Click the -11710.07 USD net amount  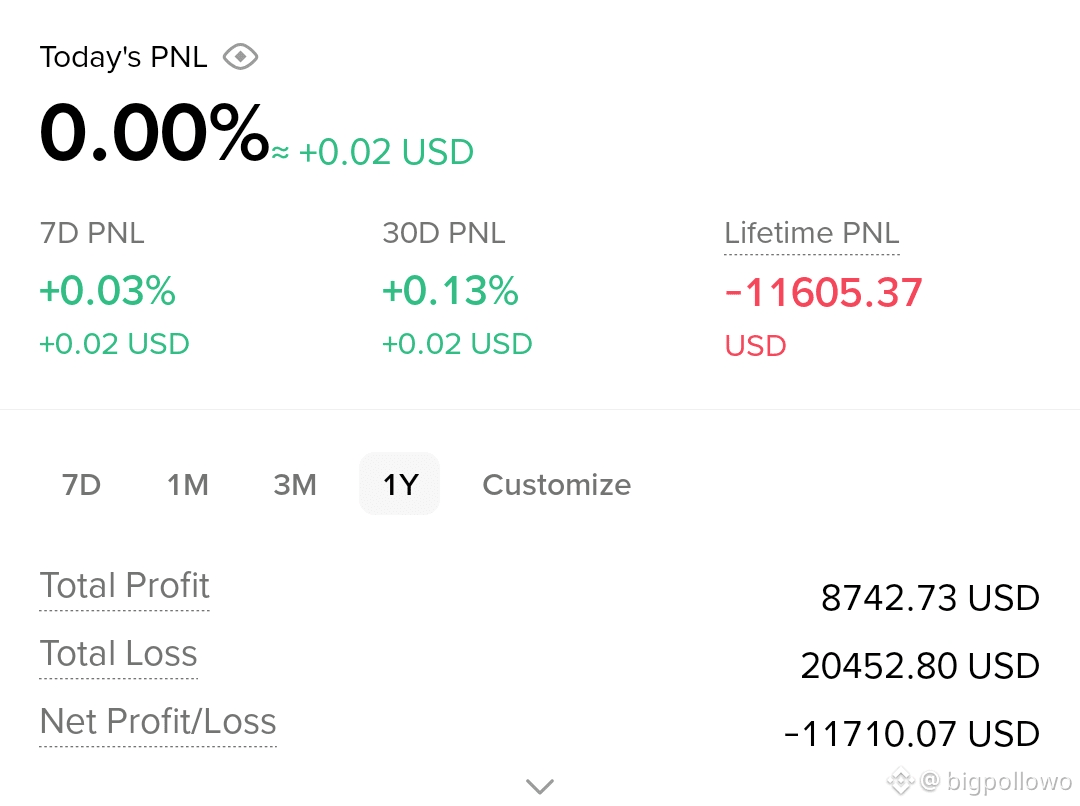911,733
